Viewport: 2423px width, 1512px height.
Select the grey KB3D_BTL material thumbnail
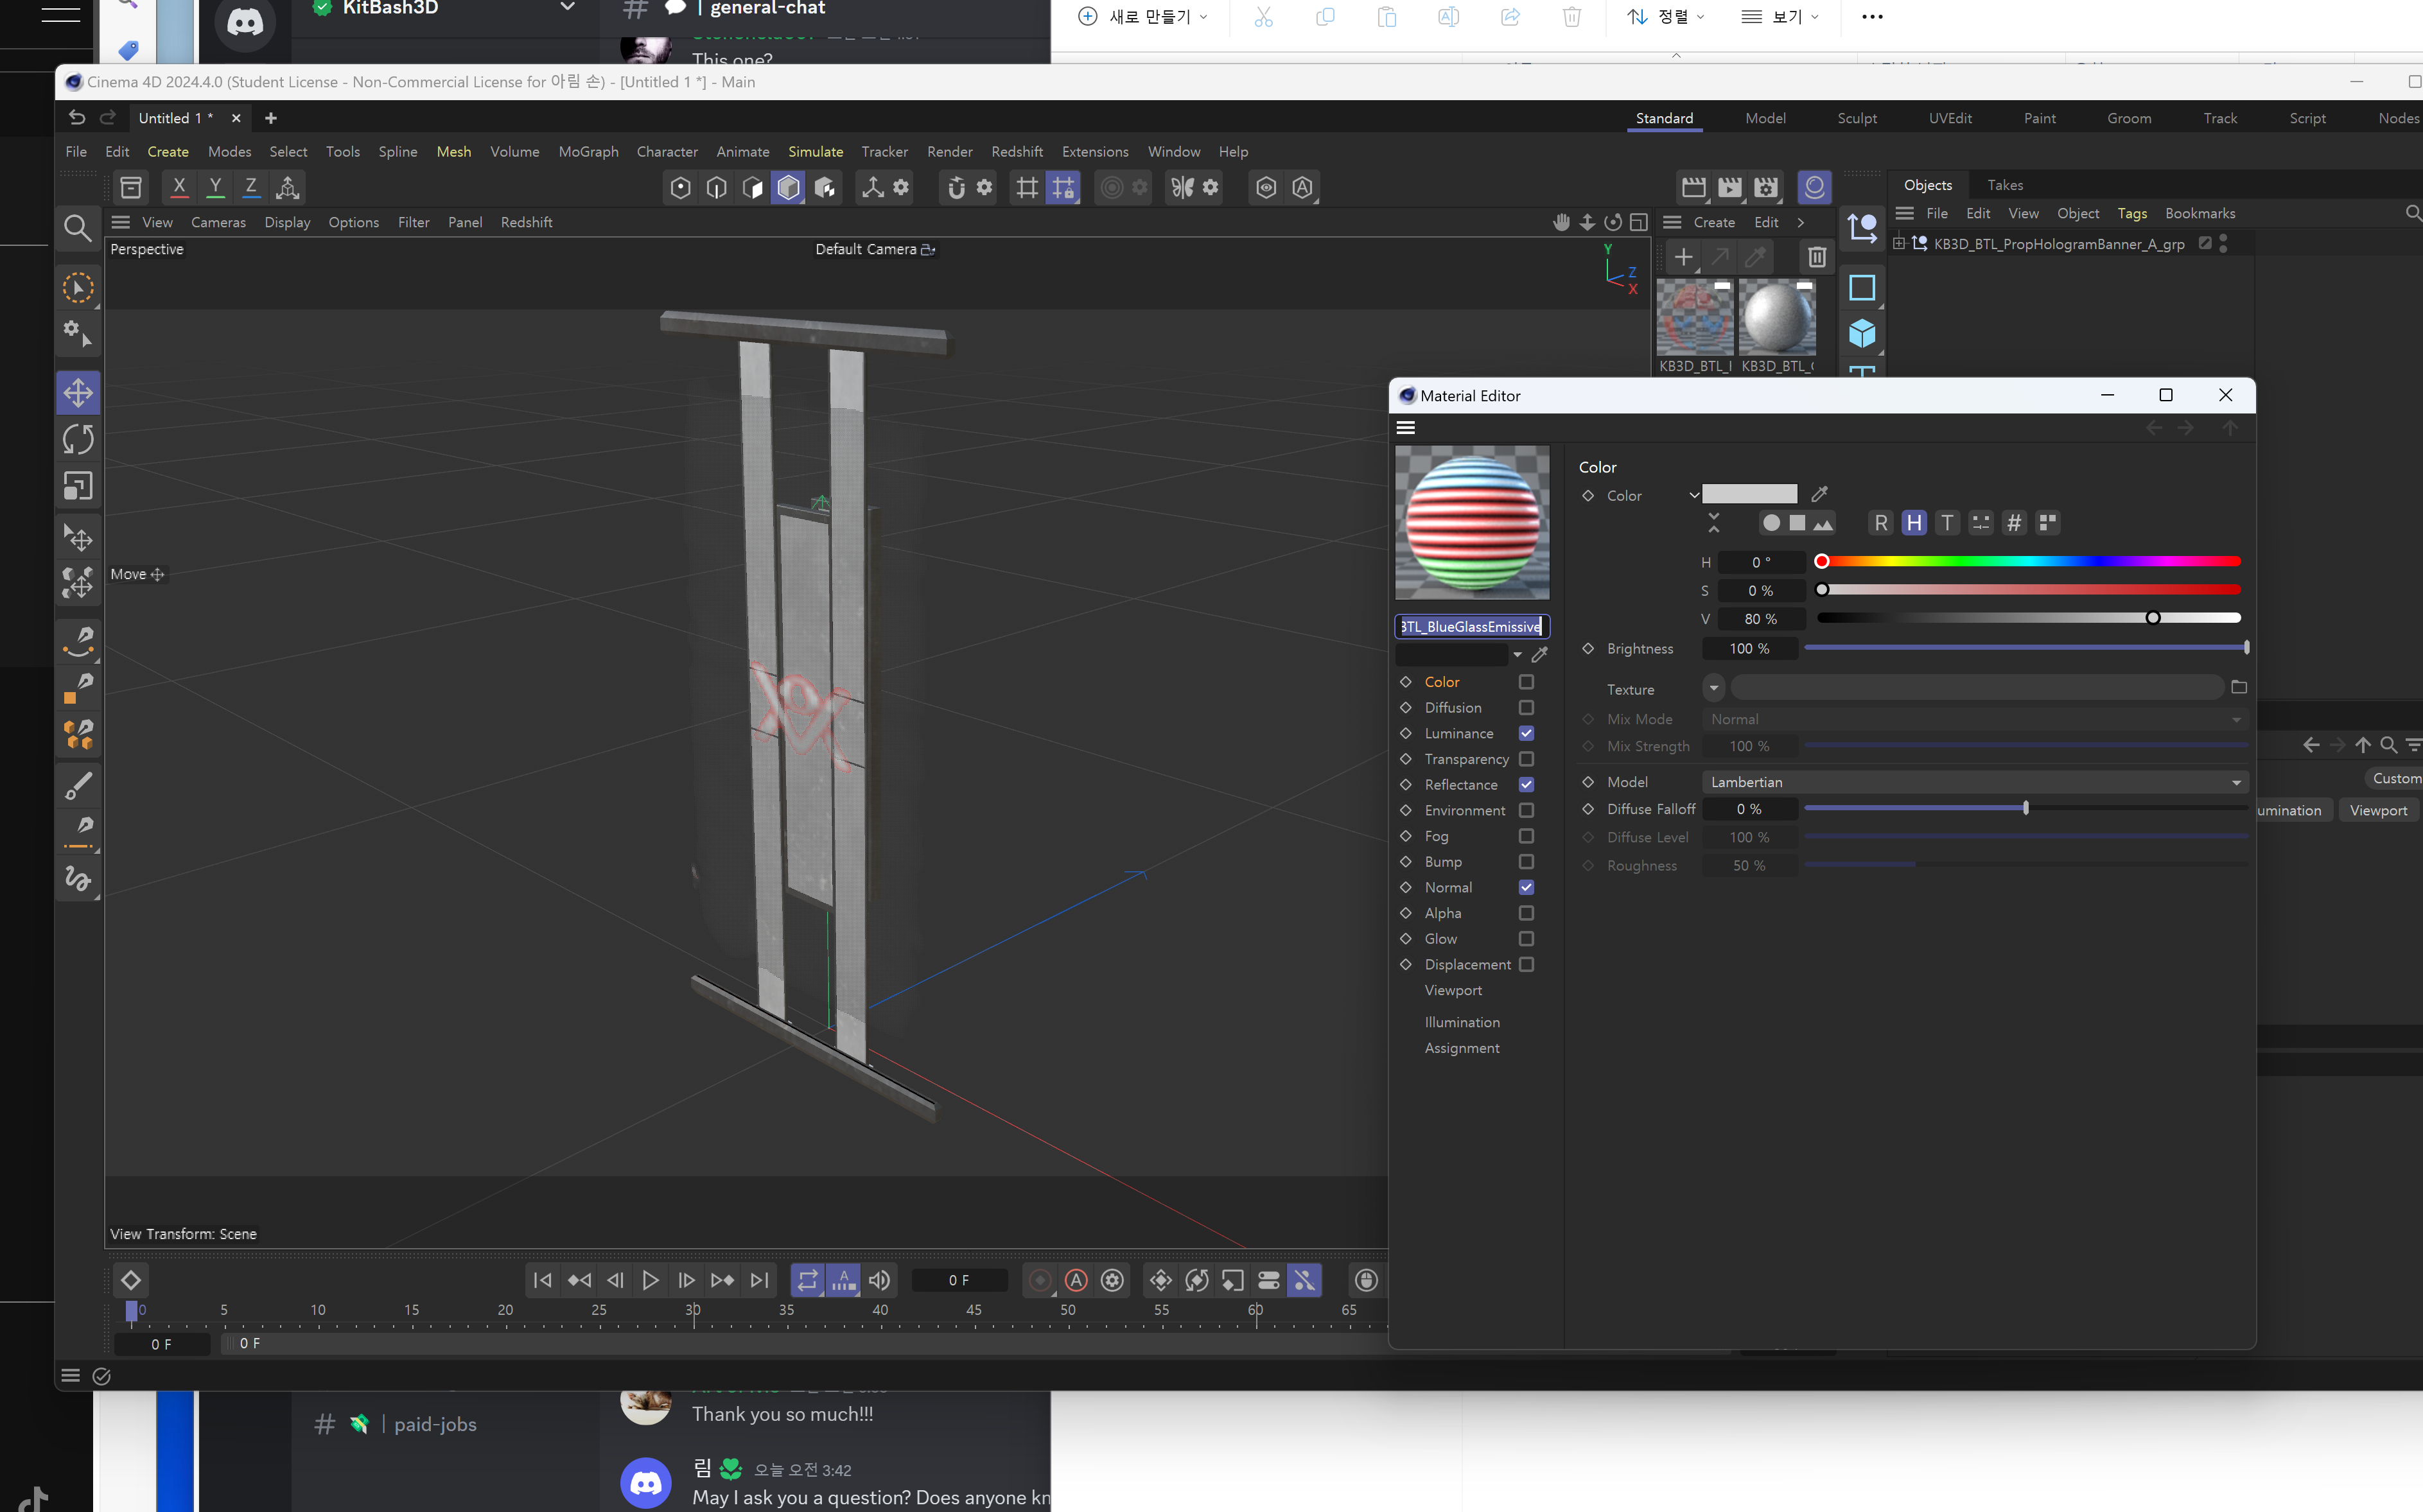click(1776, 318)
